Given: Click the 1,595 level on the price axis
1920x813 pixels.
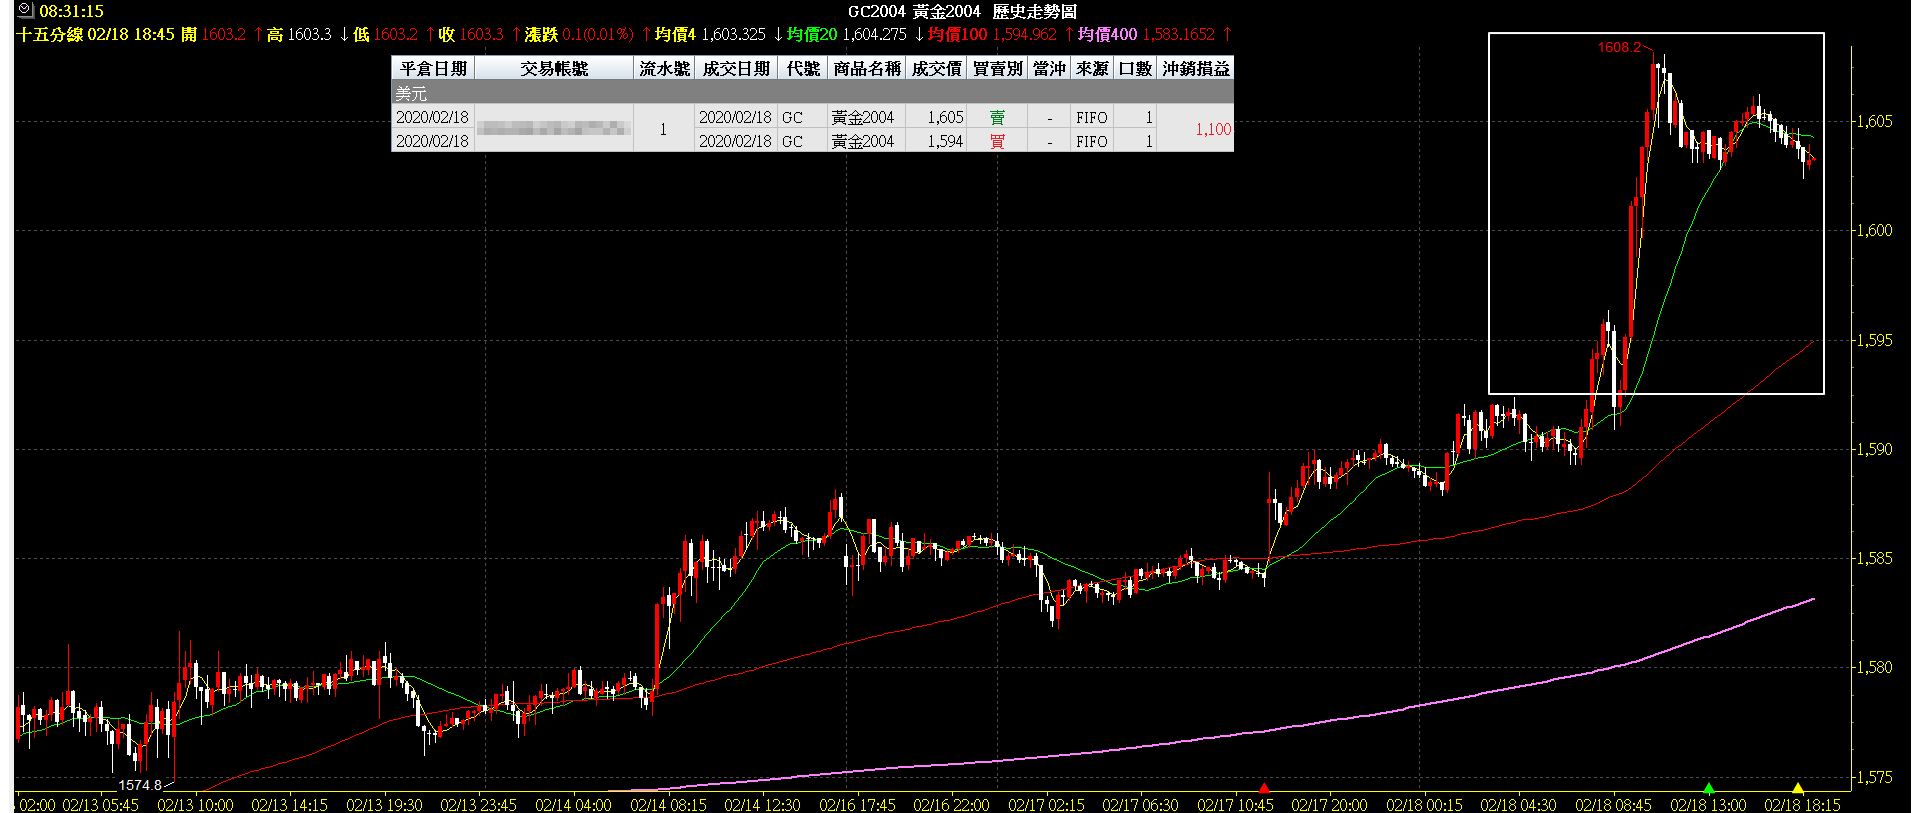Looking at the screenshot, I should pos(1874,340).
